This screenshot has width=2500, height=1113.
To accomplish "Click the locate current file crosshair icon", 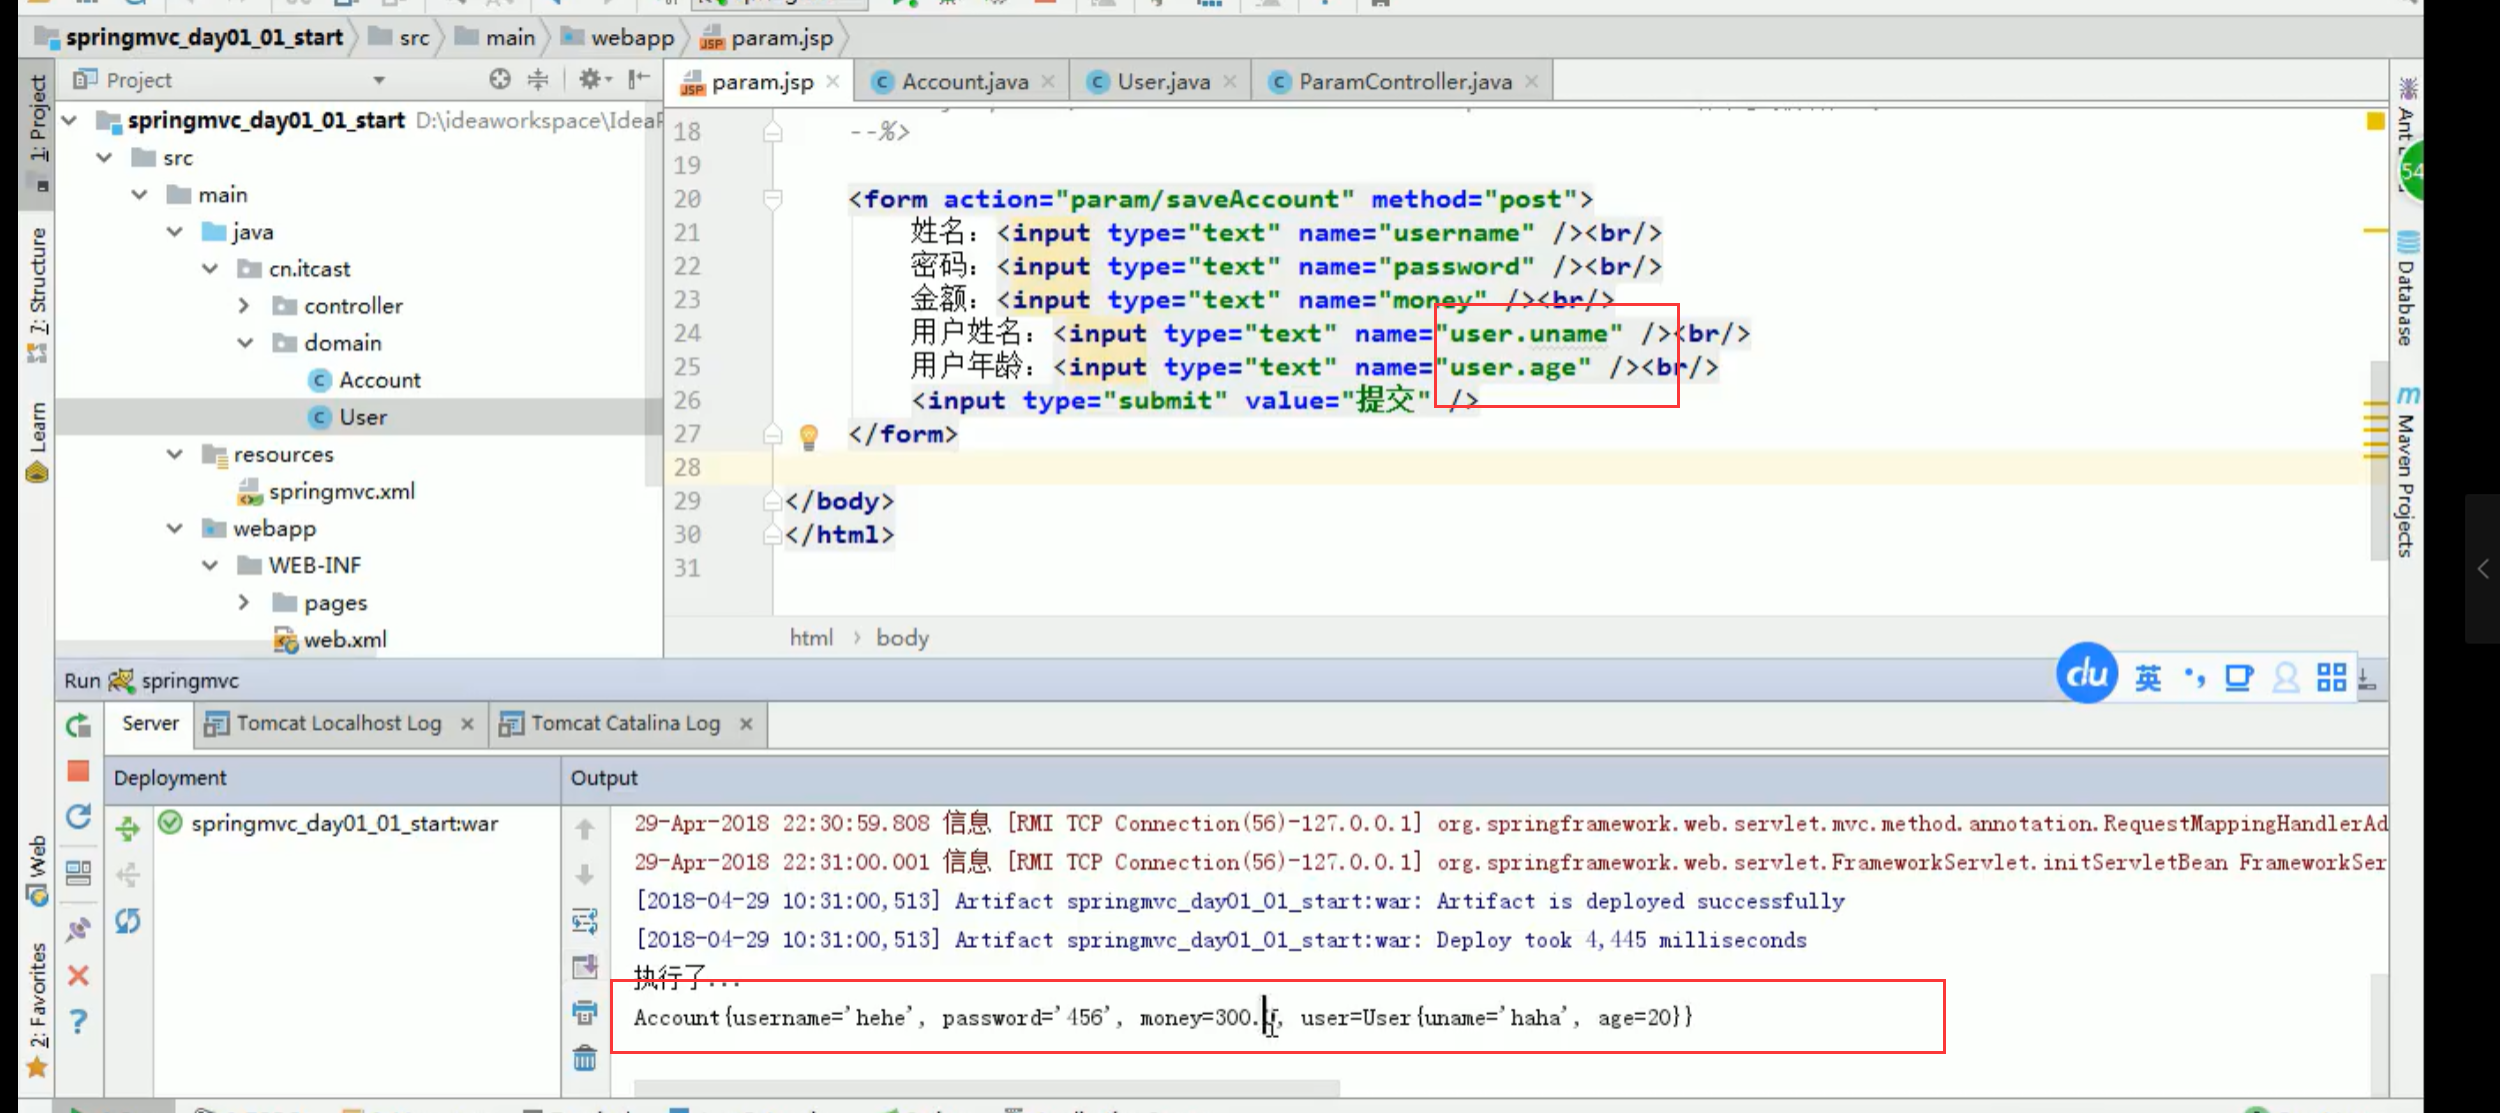I will coord(500,79).
